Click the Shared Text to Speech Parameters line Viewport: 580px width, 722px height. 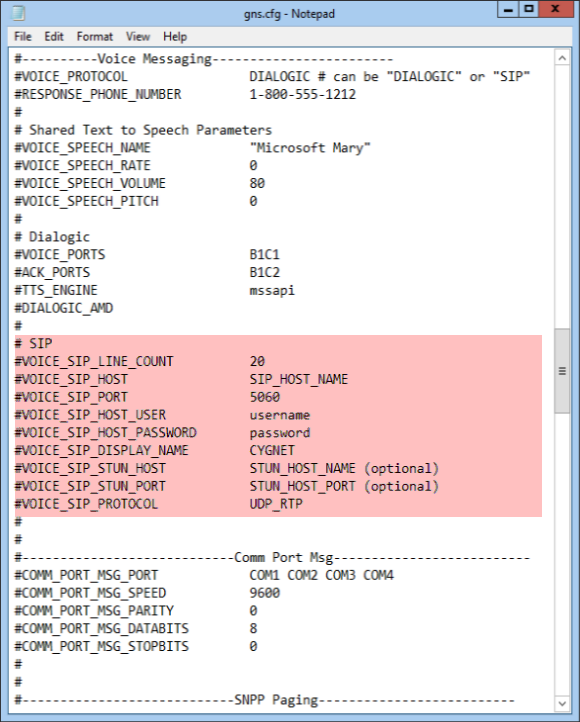(143, 130)
